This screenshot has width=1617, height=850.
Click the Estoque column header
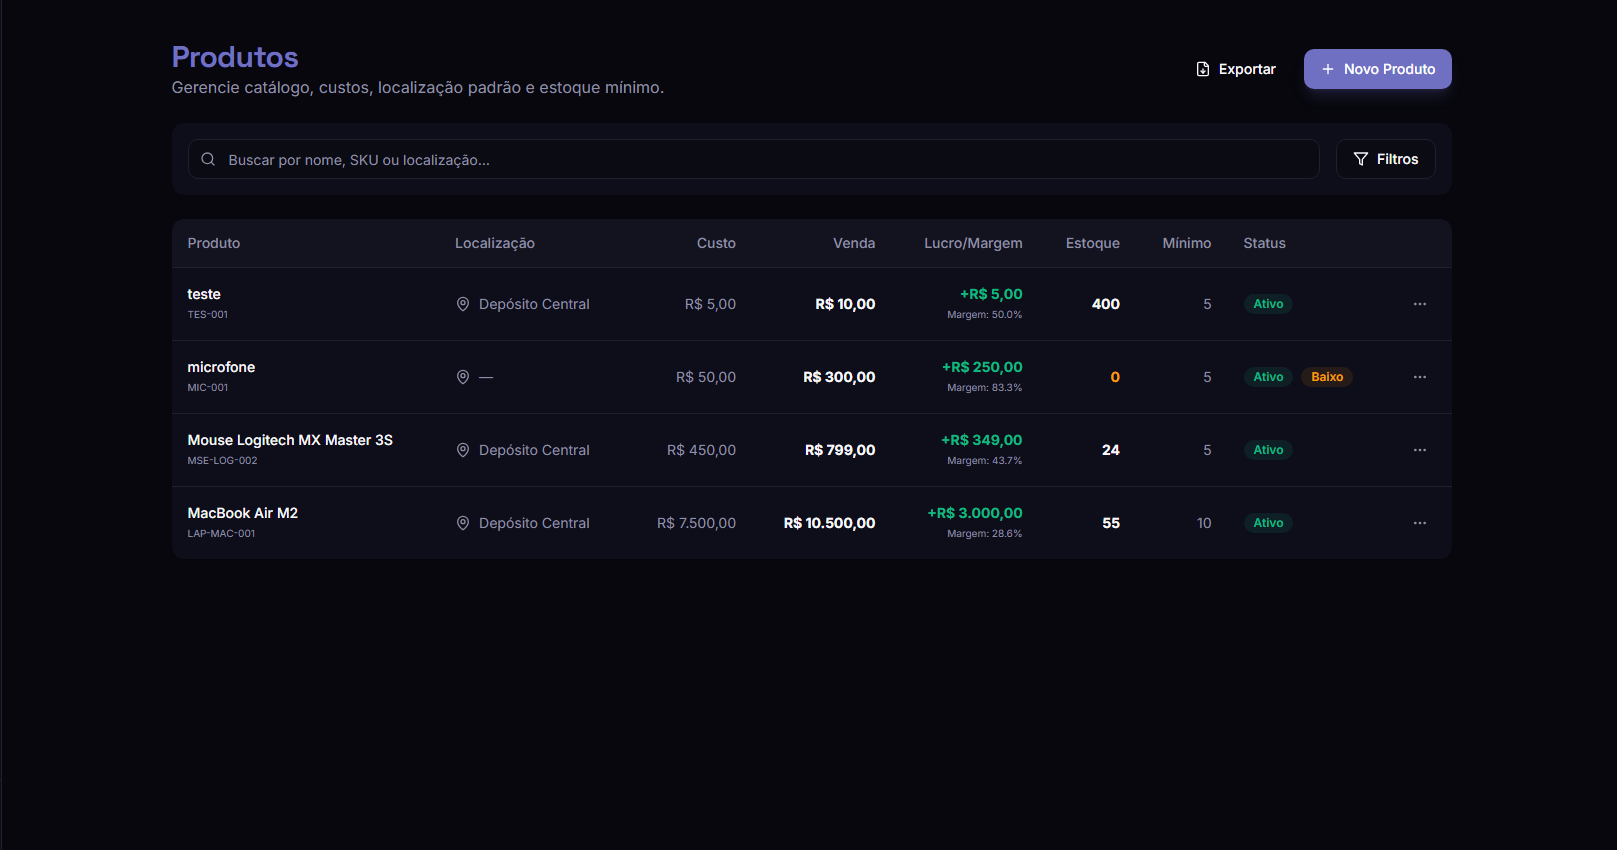(1092, 243)
